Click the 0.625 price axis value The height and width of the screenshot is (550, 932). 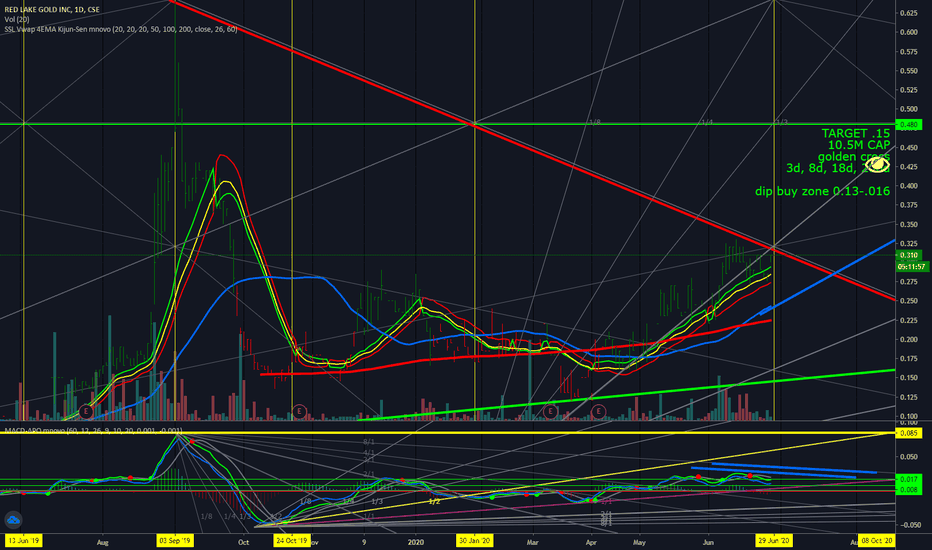tap(908, 13)
